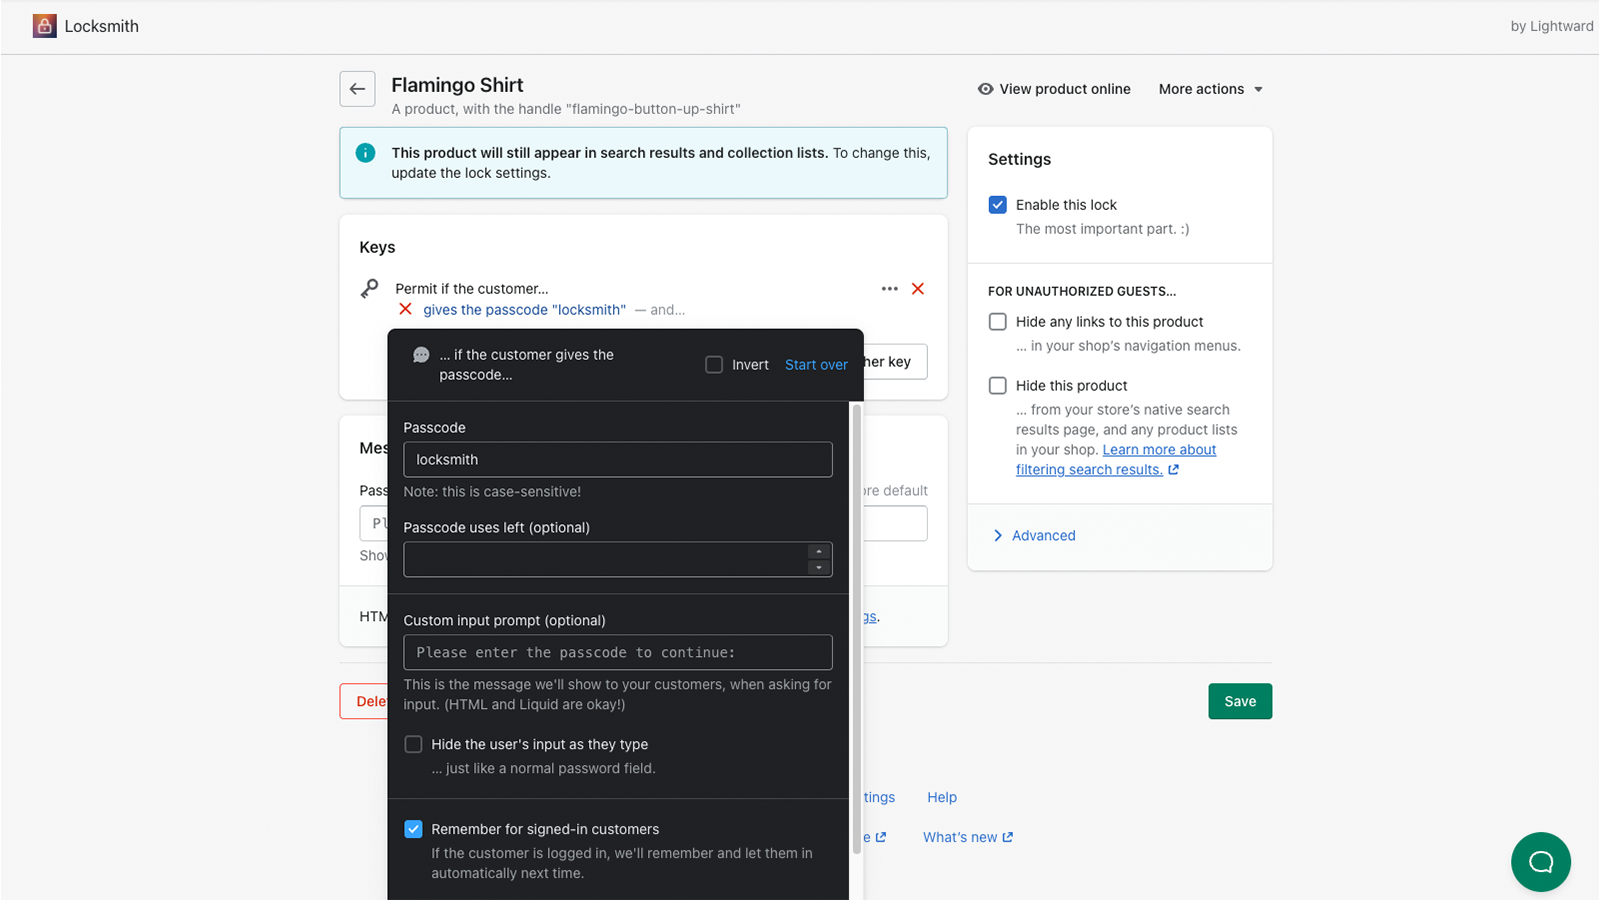Open the chat support bubble
Image resolution: width=1600 pixels, height=900 pixels.
coord(1540,861)
